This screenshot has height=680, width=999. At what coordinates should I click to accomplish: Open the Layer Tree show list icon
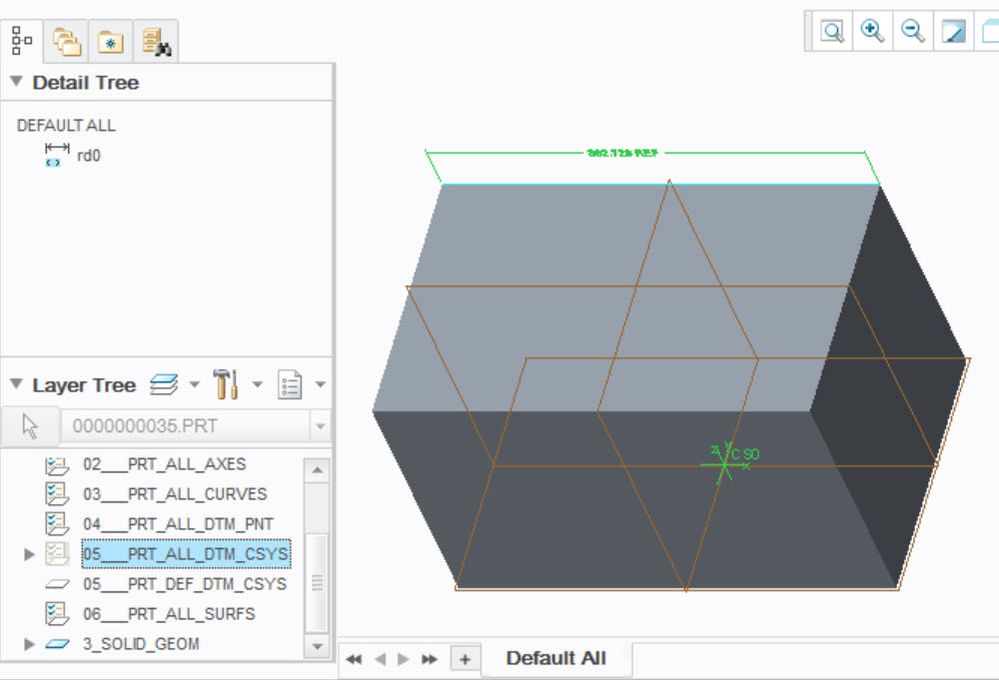click(290, 385)
